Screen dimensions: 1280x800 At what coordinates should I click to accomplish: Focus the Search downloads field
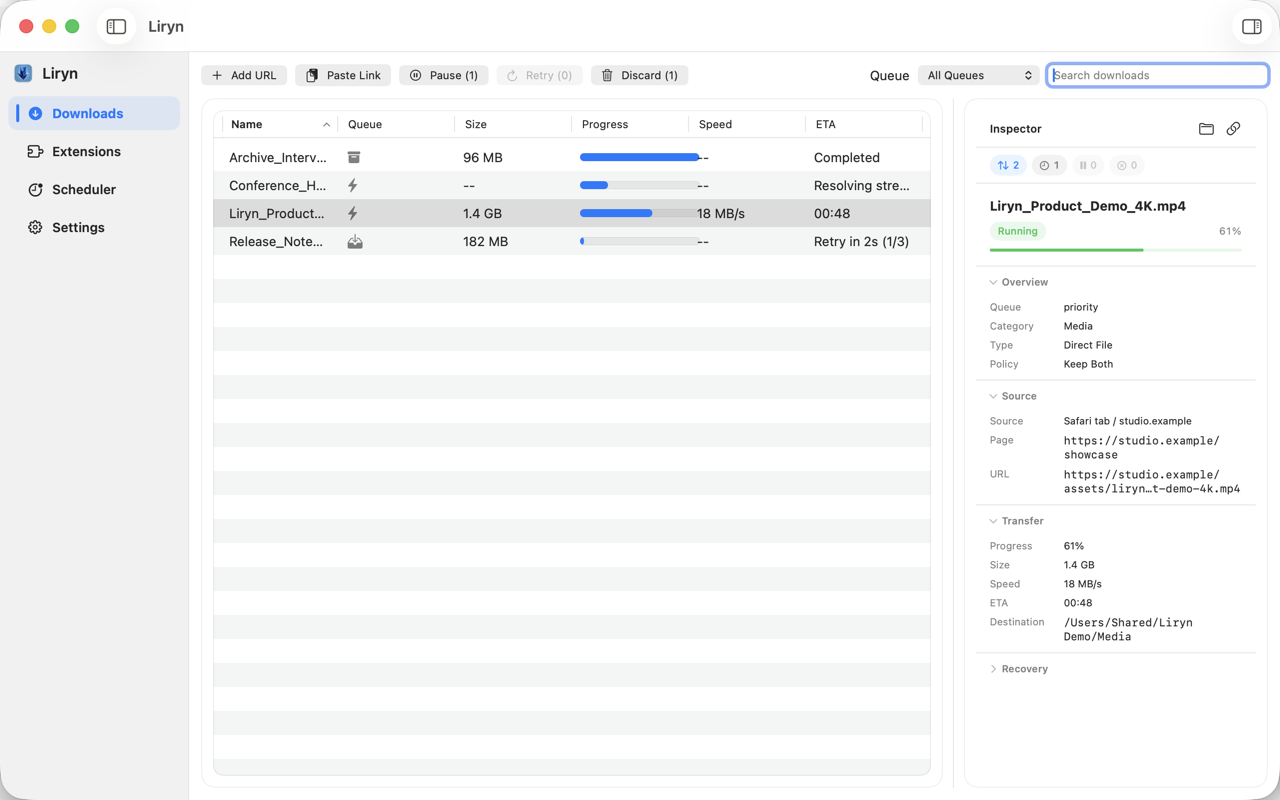[x=1158, y=75]
